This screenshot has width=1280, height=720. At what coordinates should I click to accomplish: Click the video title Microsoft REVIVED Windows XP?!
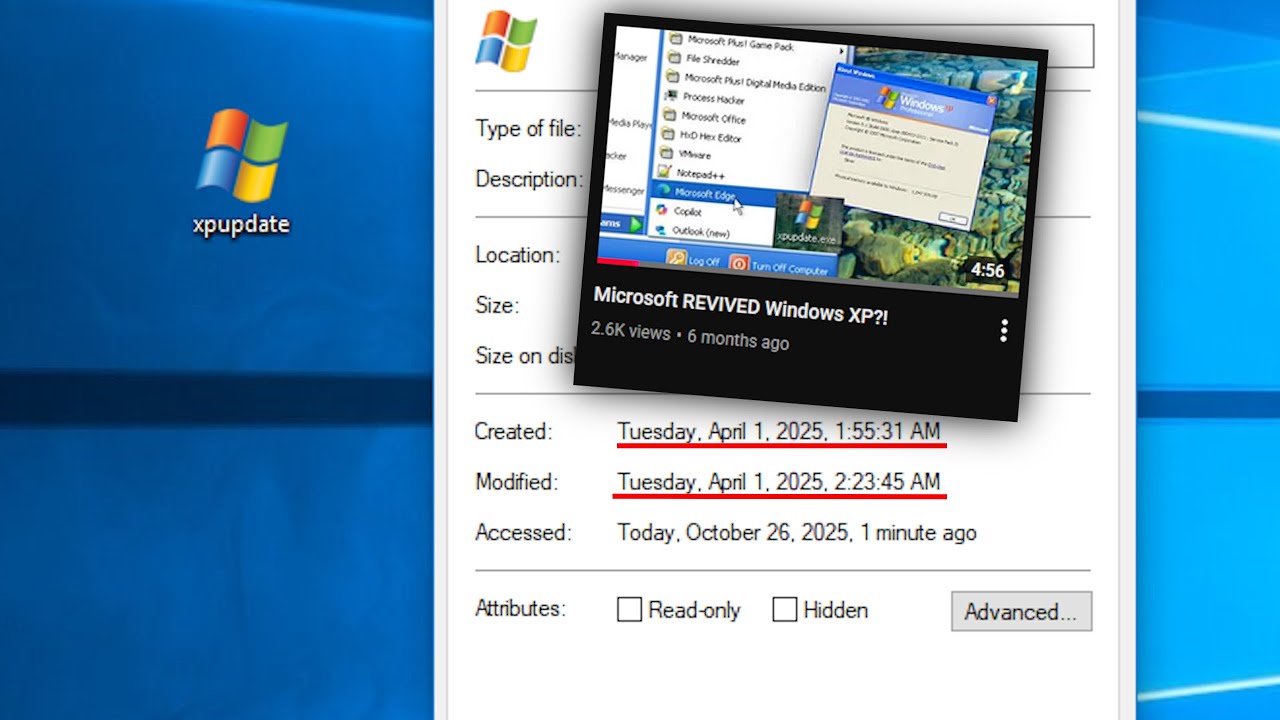pyautogui.click(x=741, y=305)
